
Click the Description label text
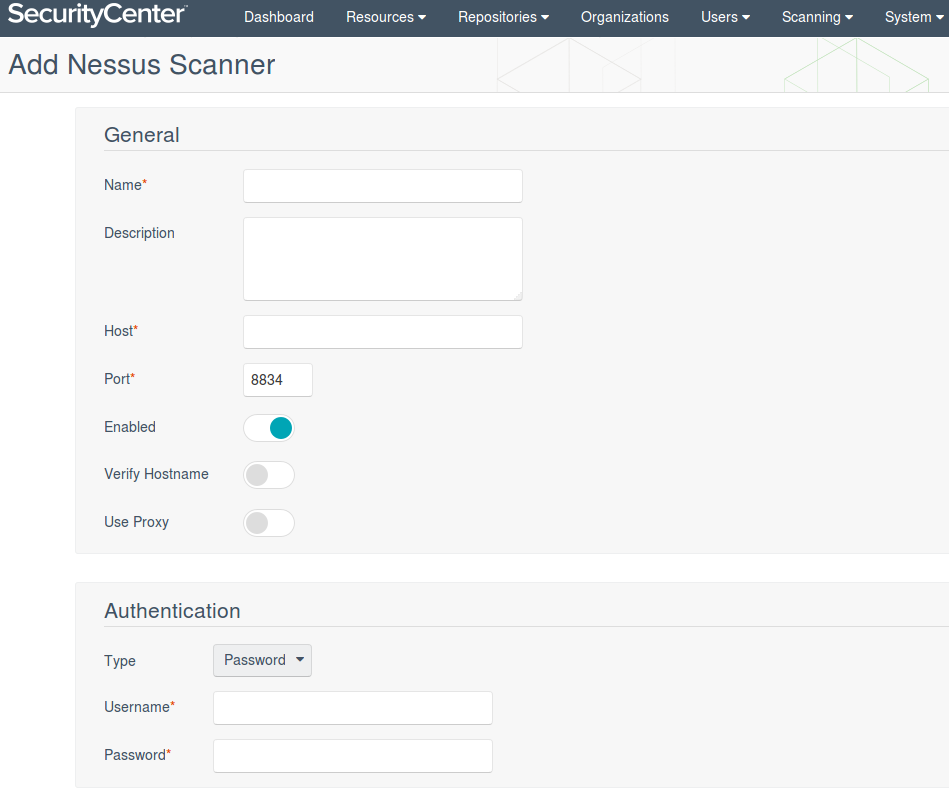click(139, 233)
